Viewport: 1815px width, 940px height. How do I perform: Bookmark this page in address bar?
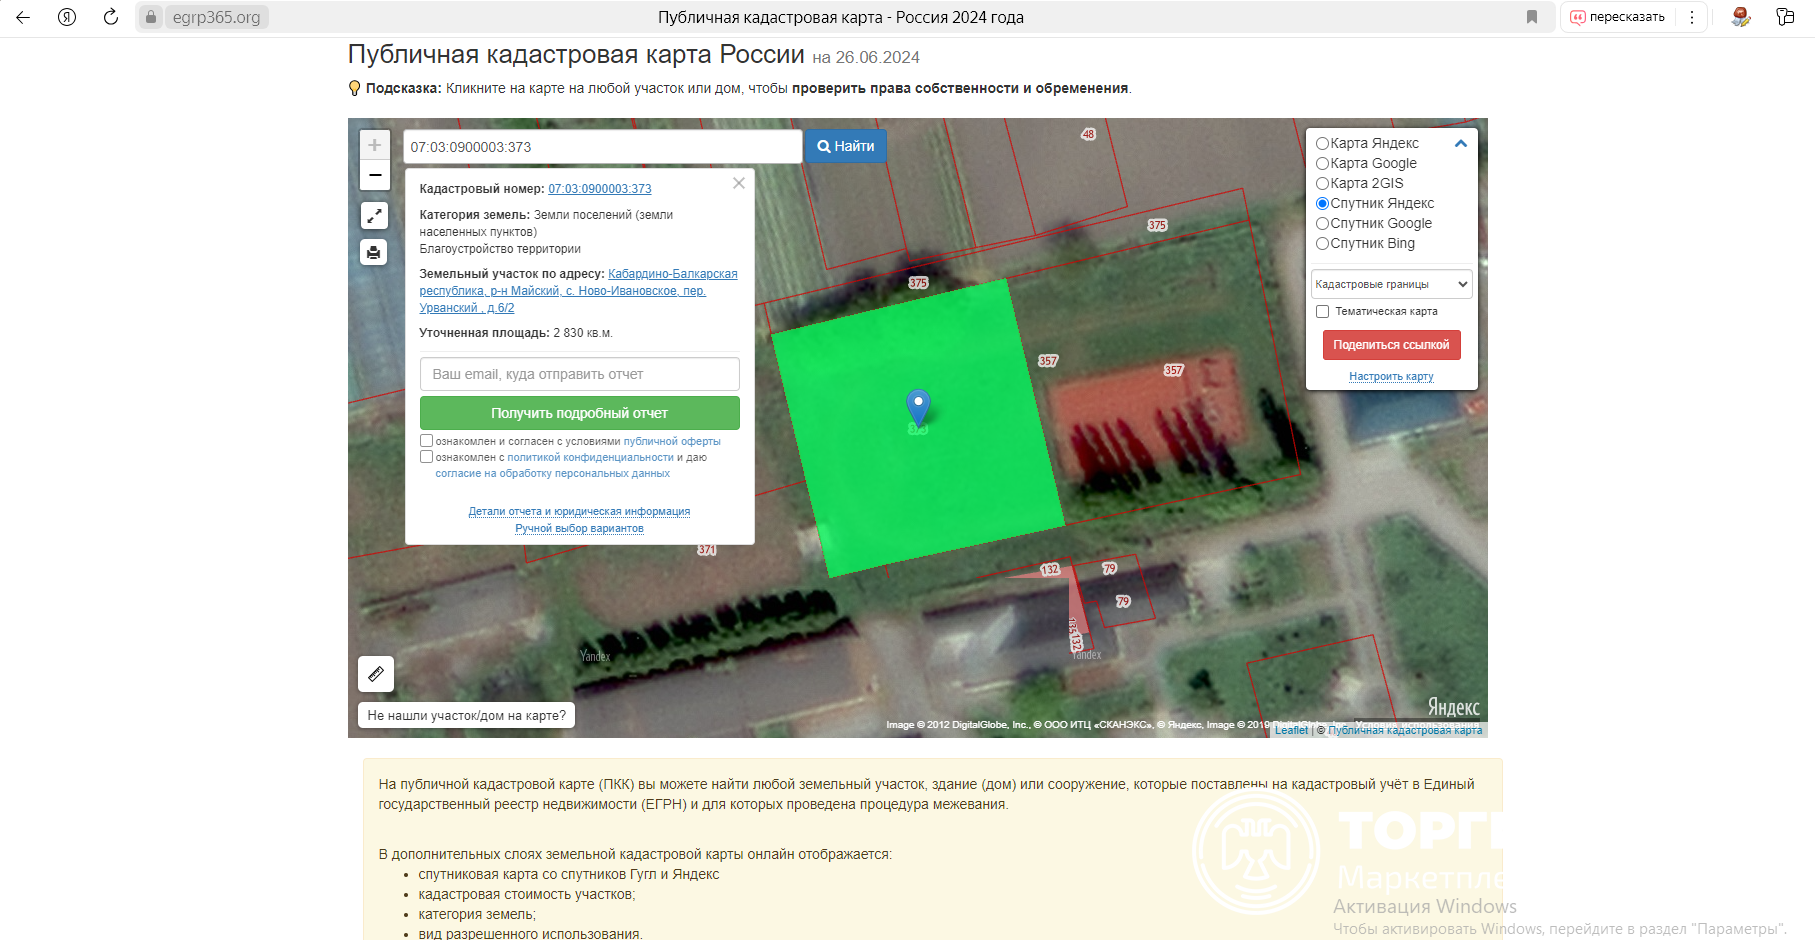coord(1531,17)
